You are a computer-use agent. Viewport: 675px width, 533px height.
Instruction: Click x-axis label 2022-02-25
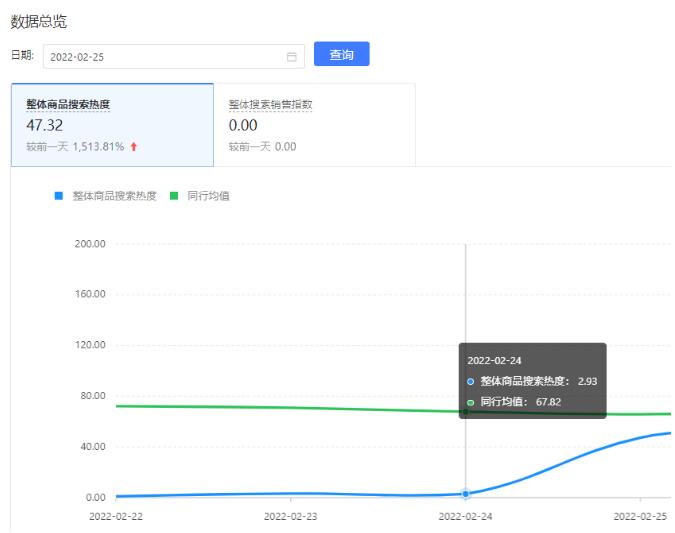coord(640,516)
